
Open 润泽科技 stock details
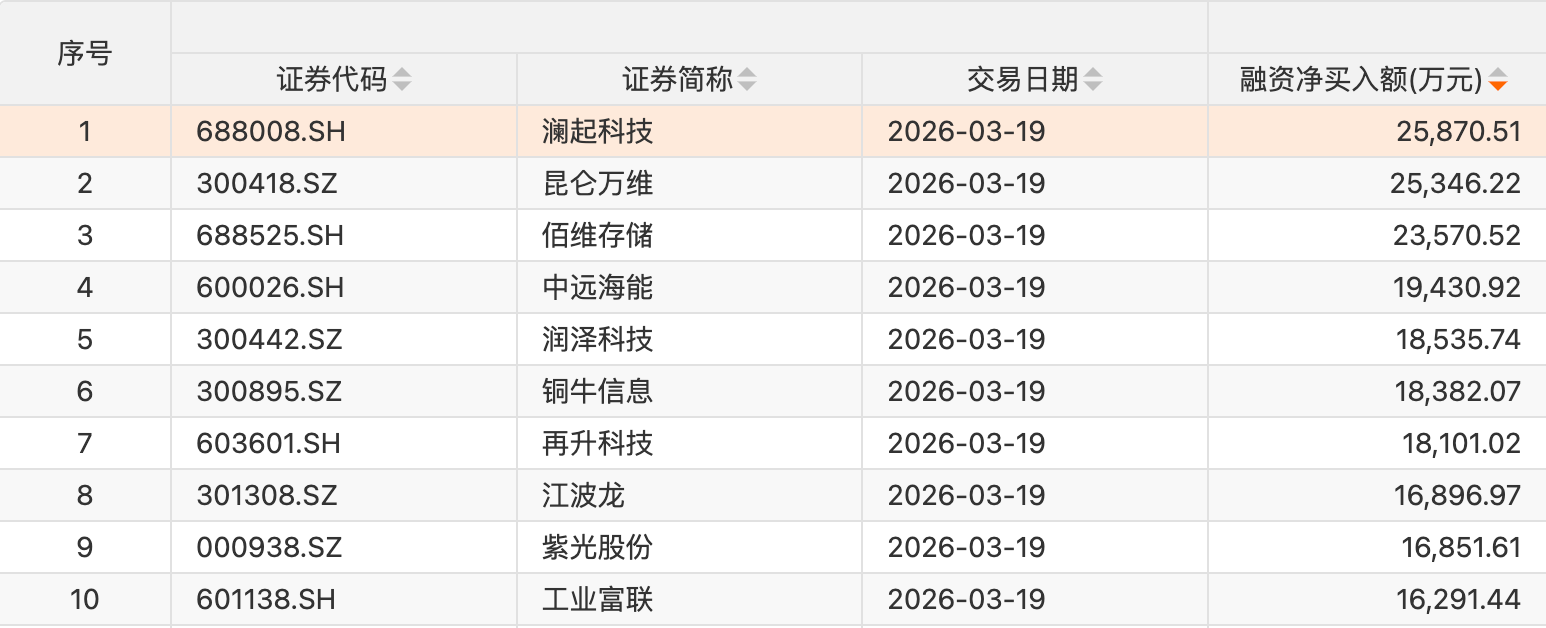[x=598, y=339]
